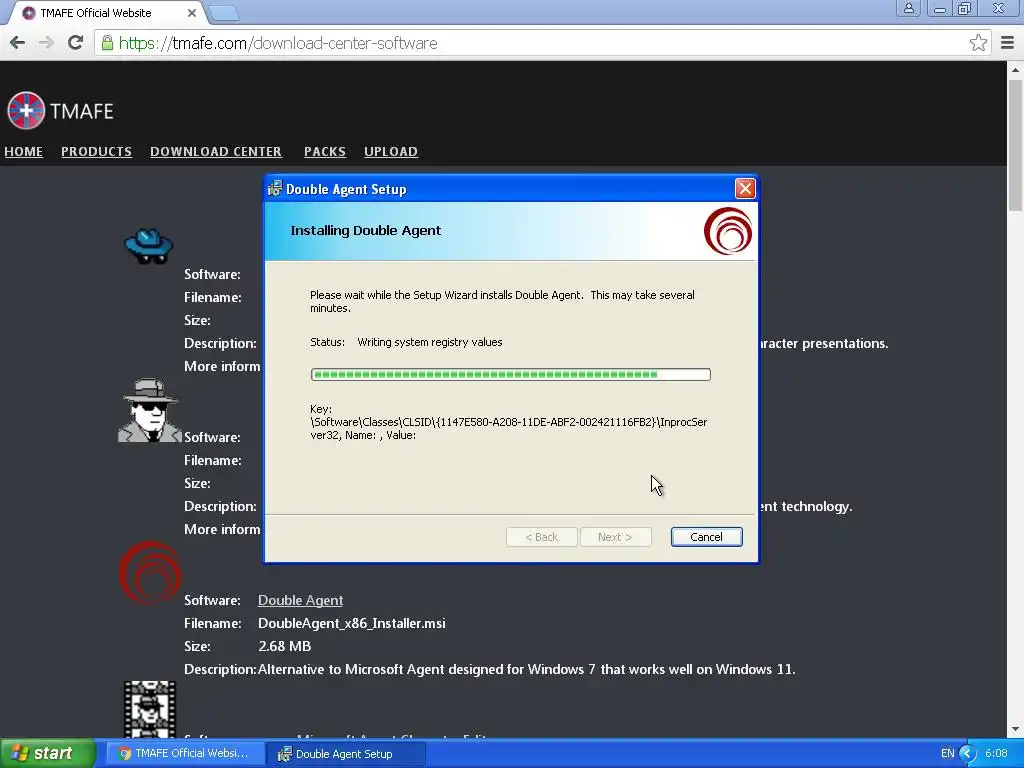Click the address bar URL field
This screenshot has width=1024, height=768.
(x=542, y=43)
